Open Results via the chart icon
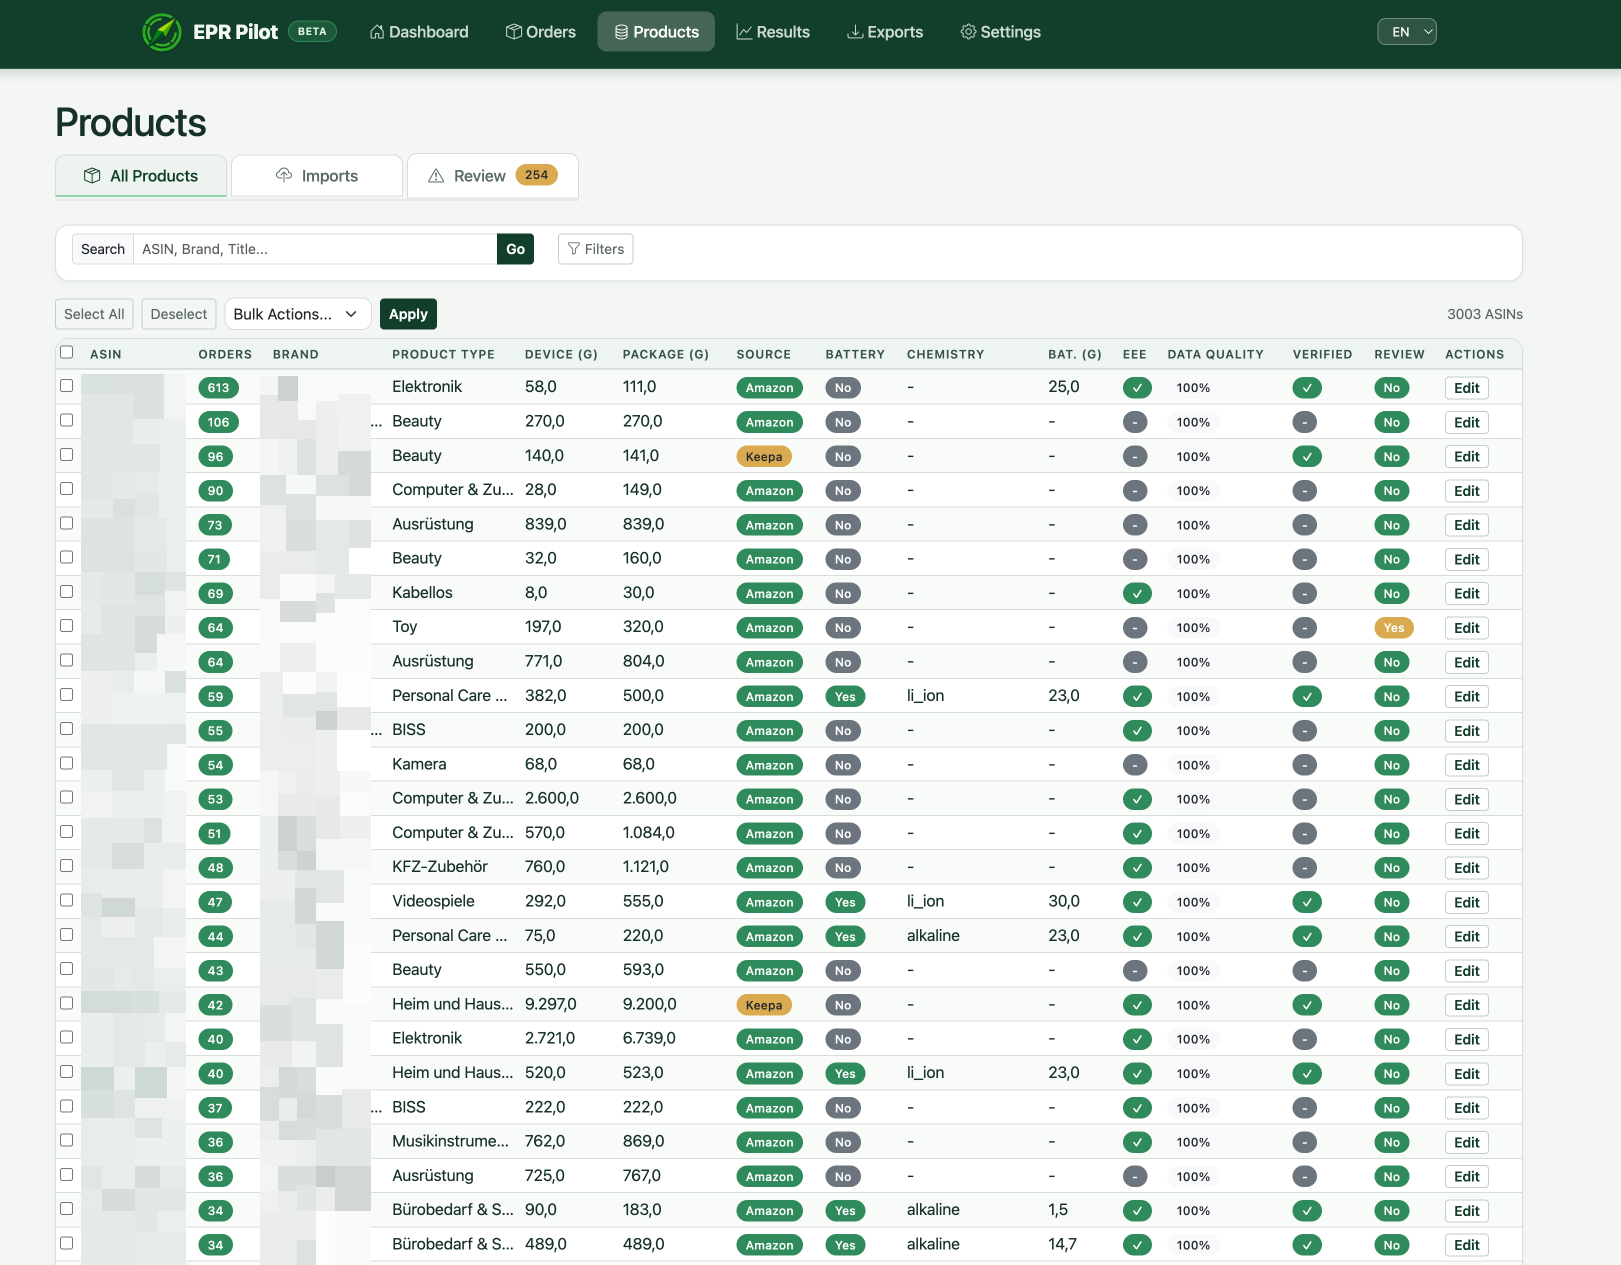Screen dimensions: 1621x1265 coord(743,31)
